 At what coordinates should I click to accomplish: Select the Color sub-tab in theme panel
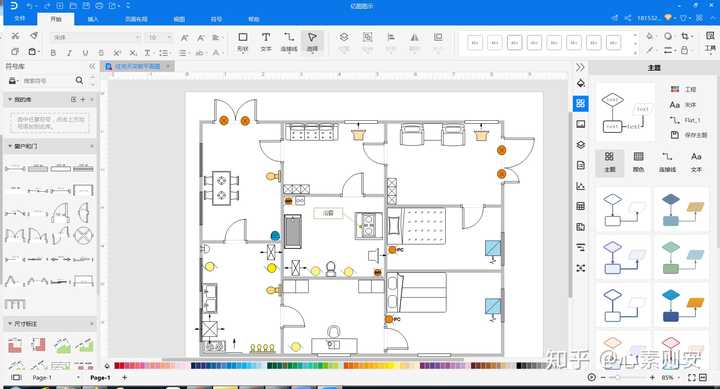click(x=638, y=162)
